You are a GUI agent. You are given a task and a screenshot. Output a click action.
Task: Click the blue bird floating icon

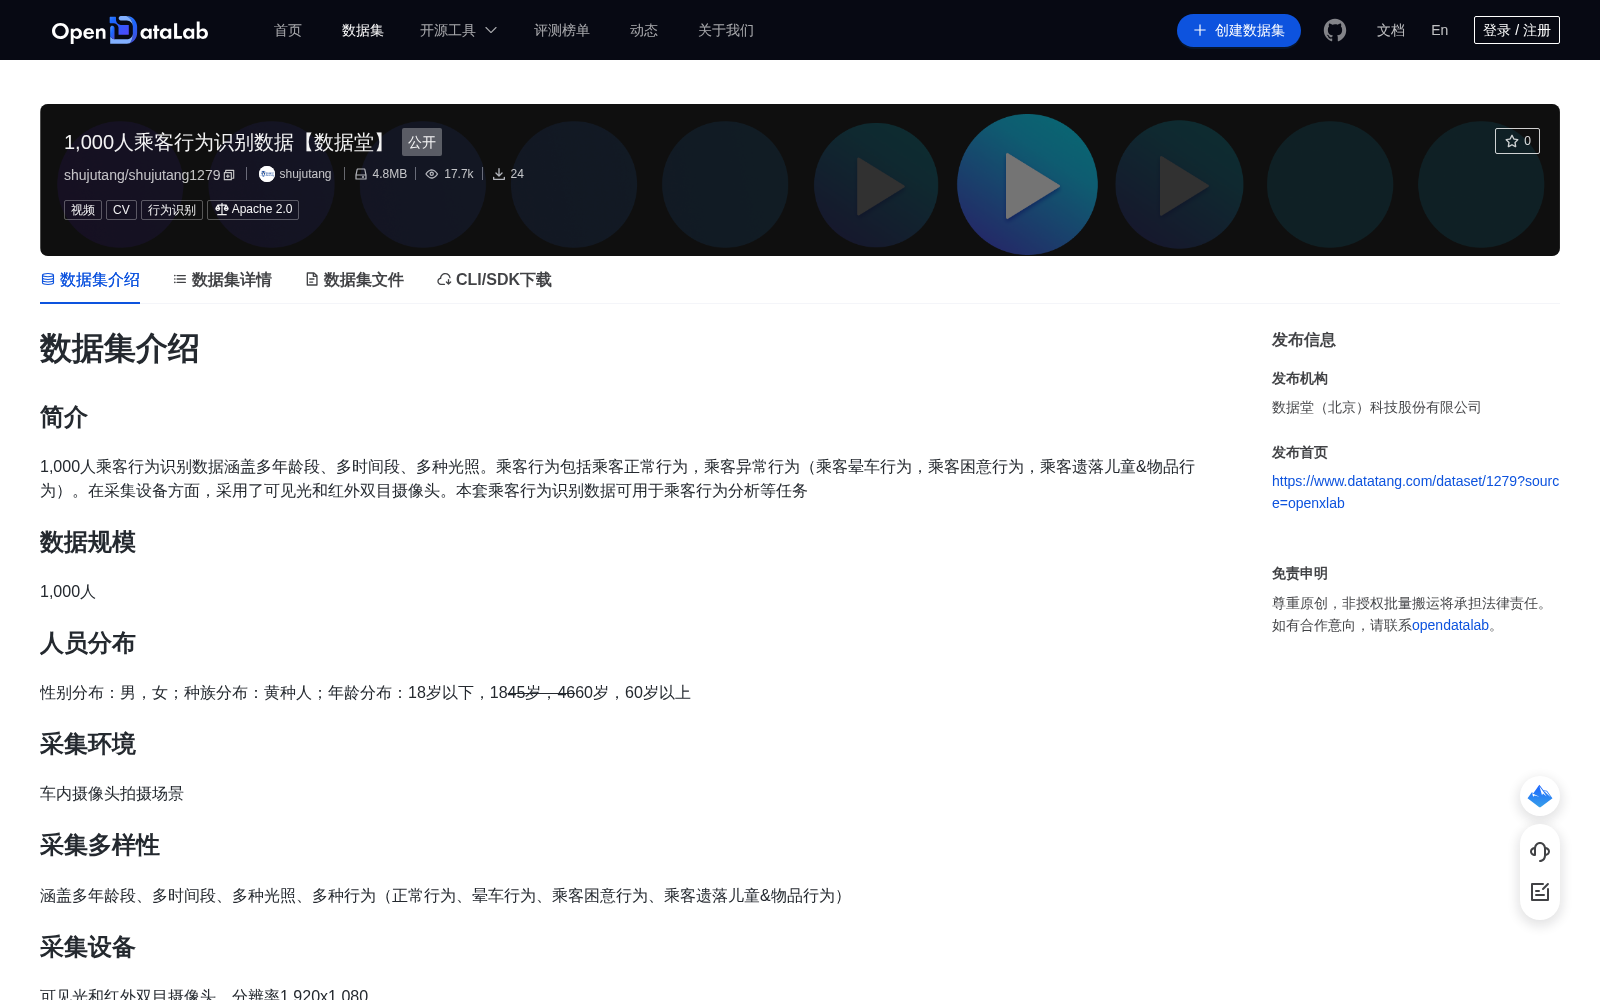1540,796
